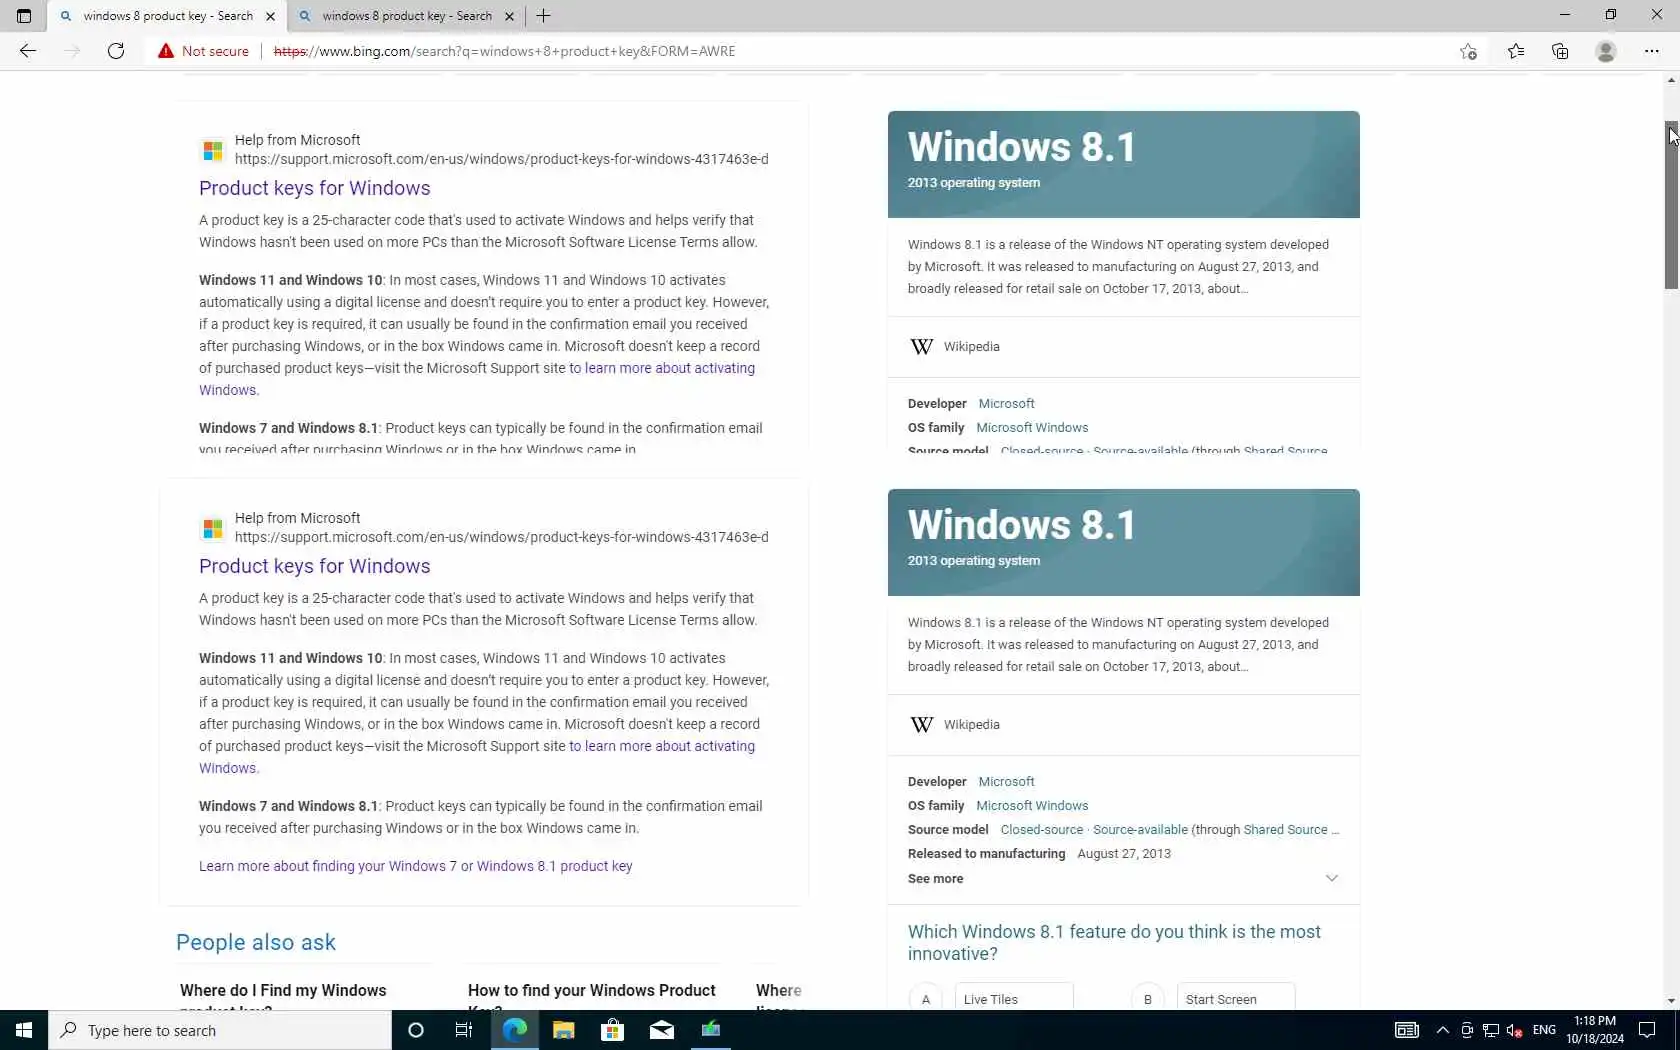
Task: Switch to the second 'windows 8 product key' tab
Action: tap(406, 16)
